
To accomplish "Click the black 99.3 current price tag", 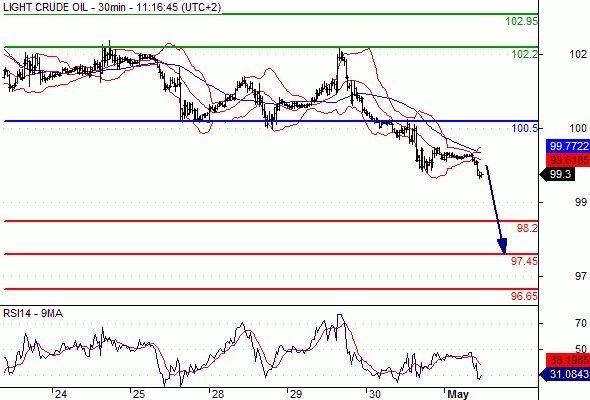I will [x=557, y=174].
